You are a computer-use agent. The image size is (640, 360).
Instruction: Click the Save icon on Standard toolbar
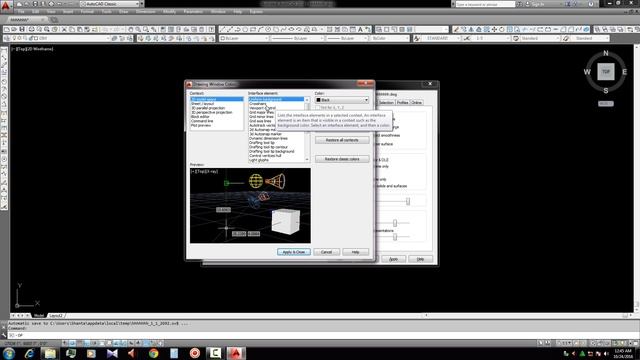[22, 29]
